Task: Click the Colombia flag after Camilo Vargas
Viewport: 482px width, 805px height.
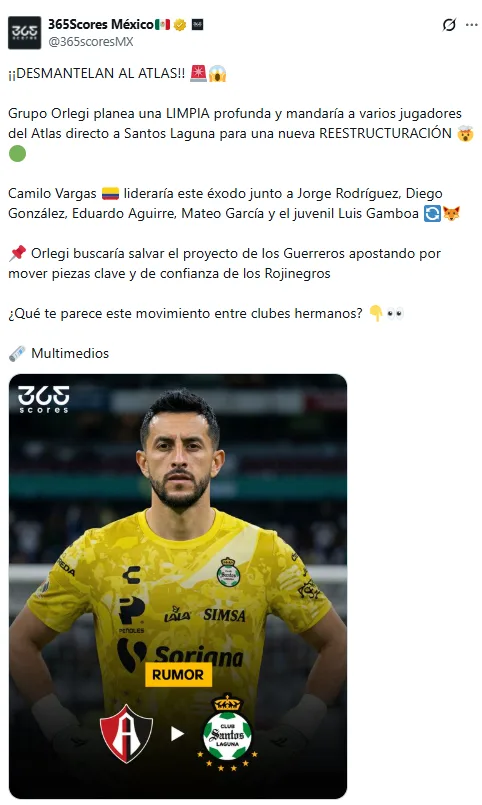Action: (x=110, y=194)
